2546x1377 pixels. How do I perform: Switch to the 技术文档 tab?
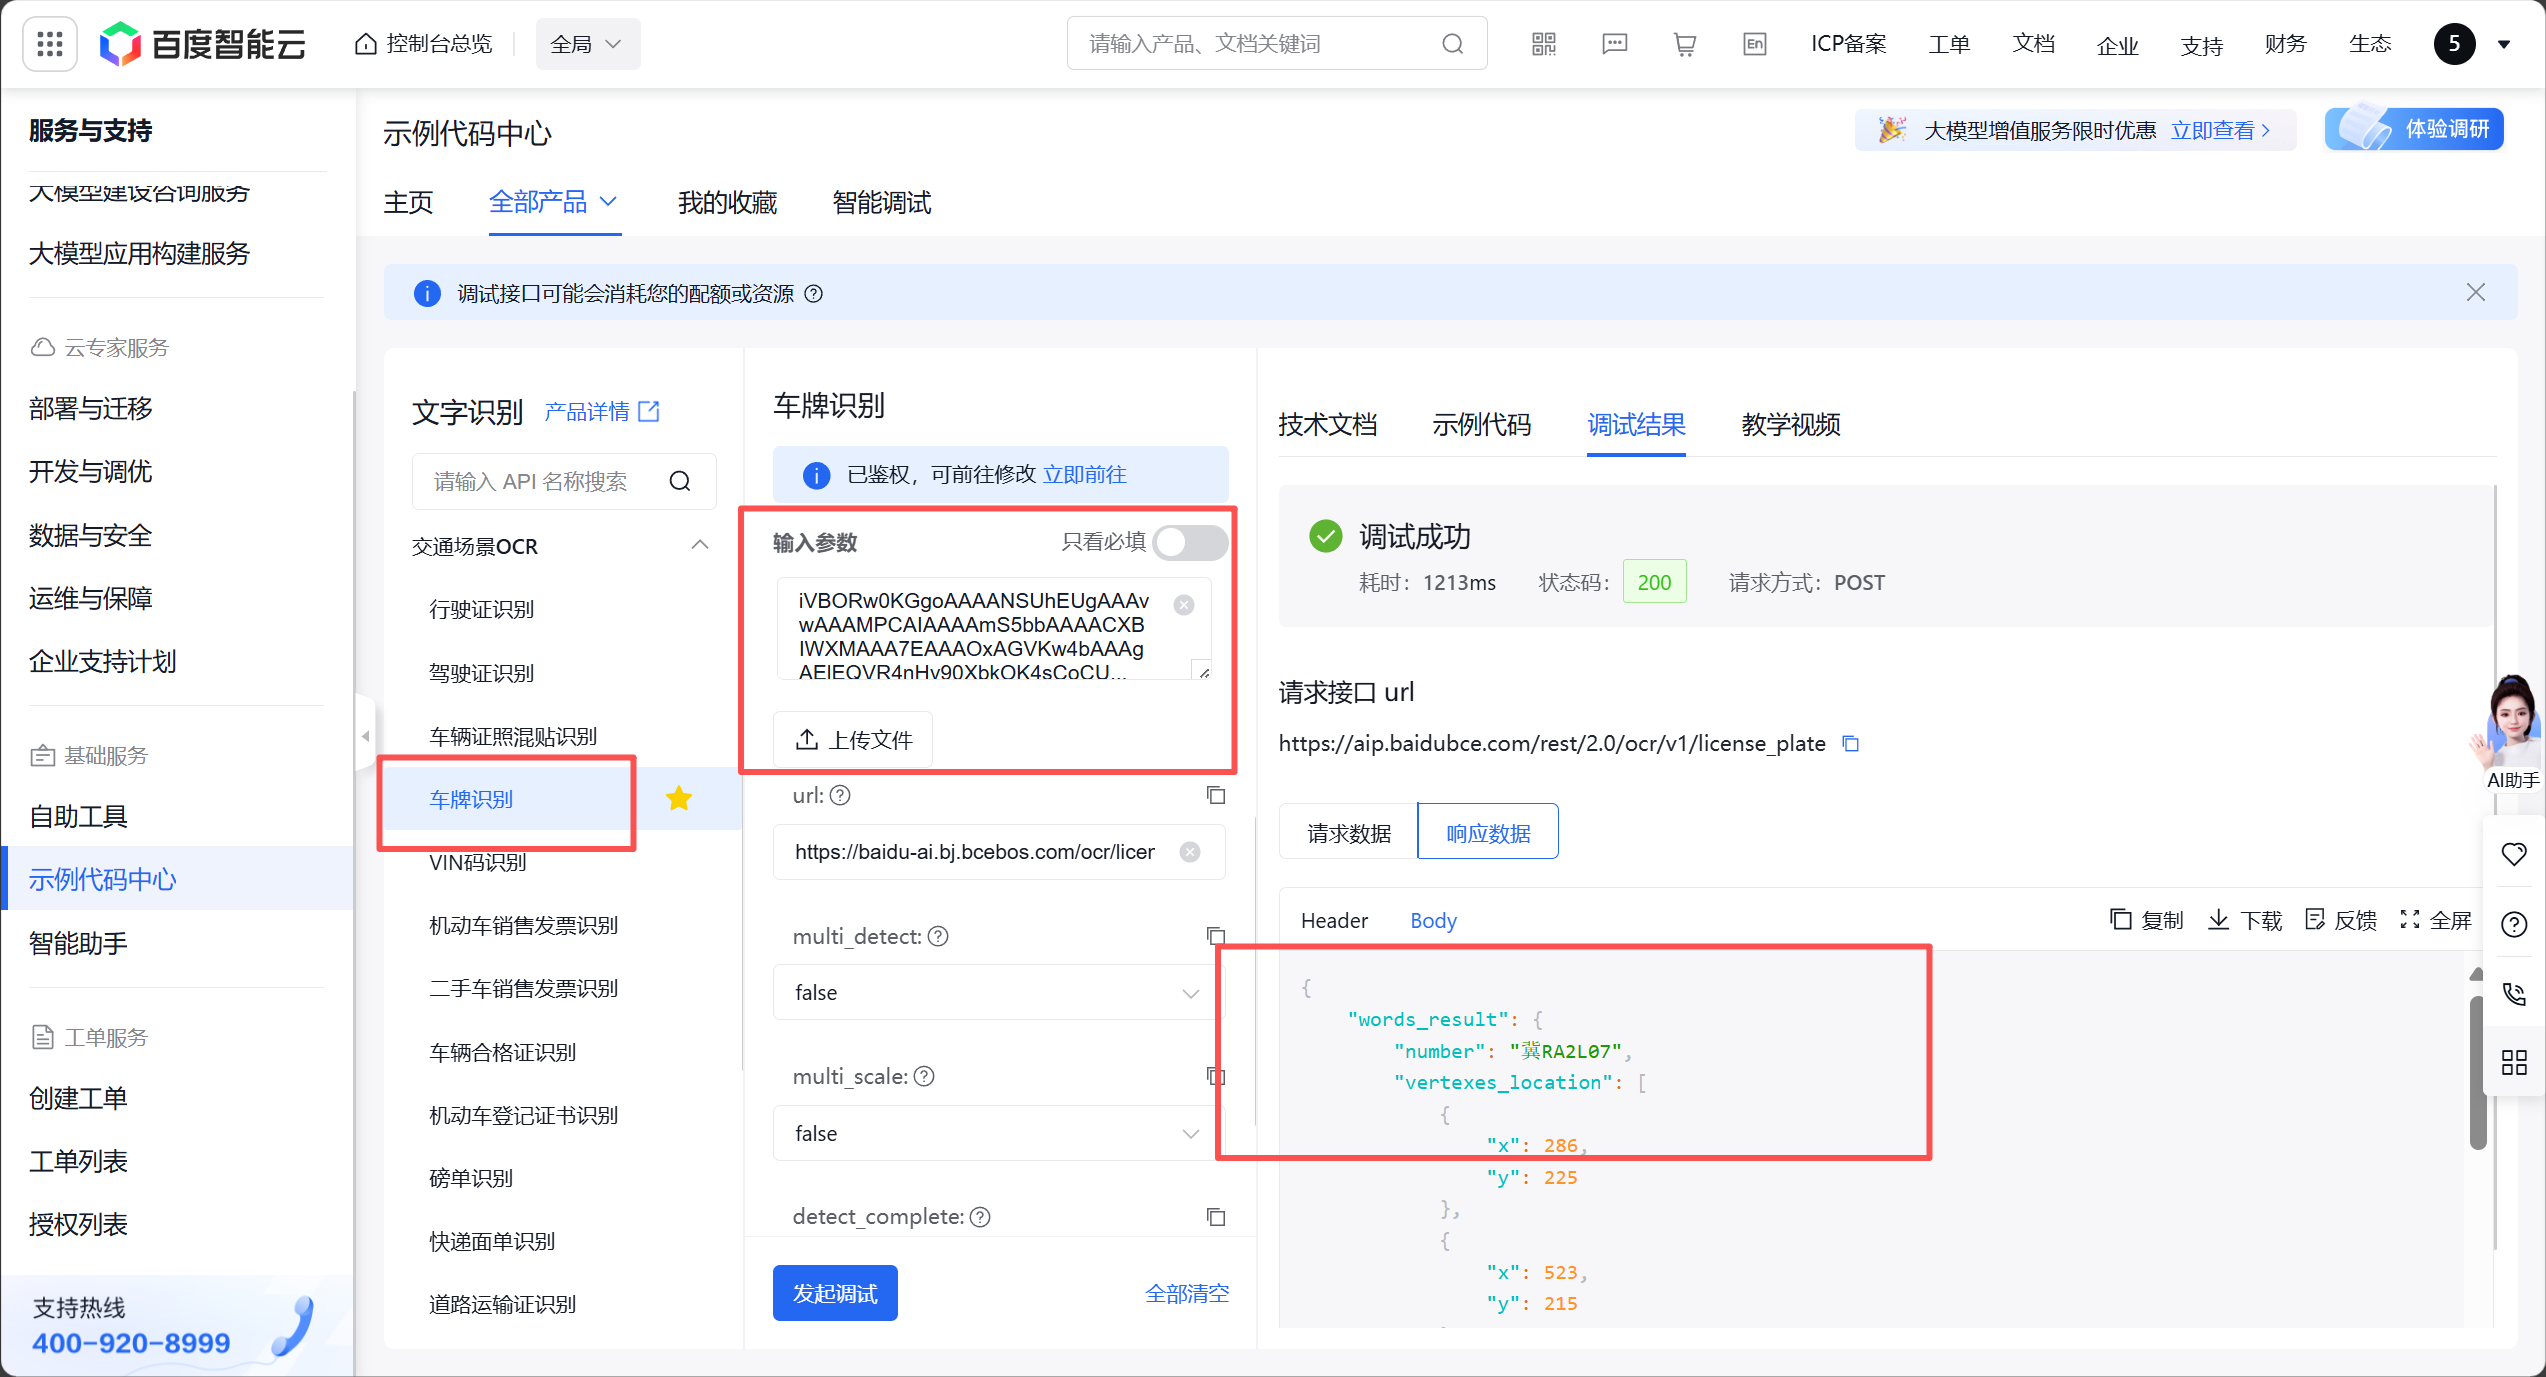pos(1328,425)
